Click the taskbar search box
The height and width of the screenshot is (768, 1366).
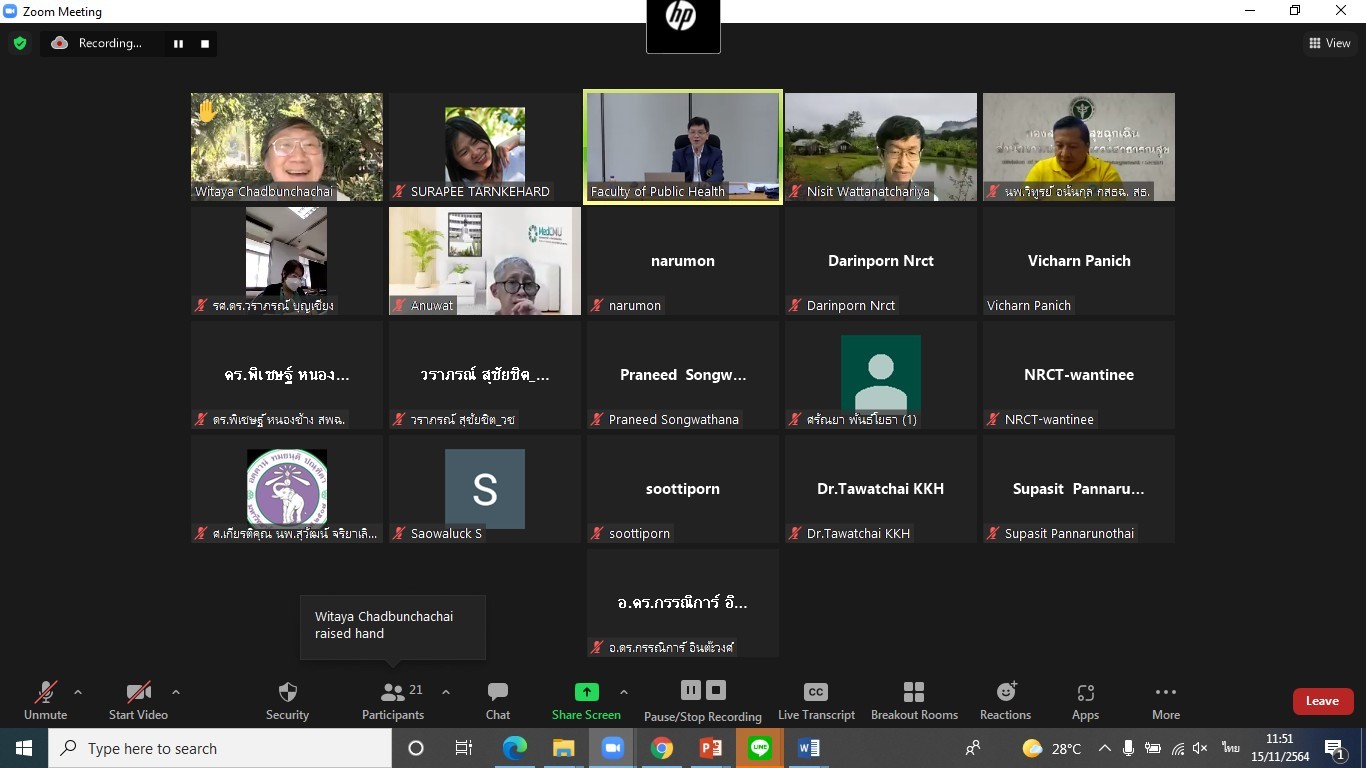pyautogui.click(x=220, y=748)
